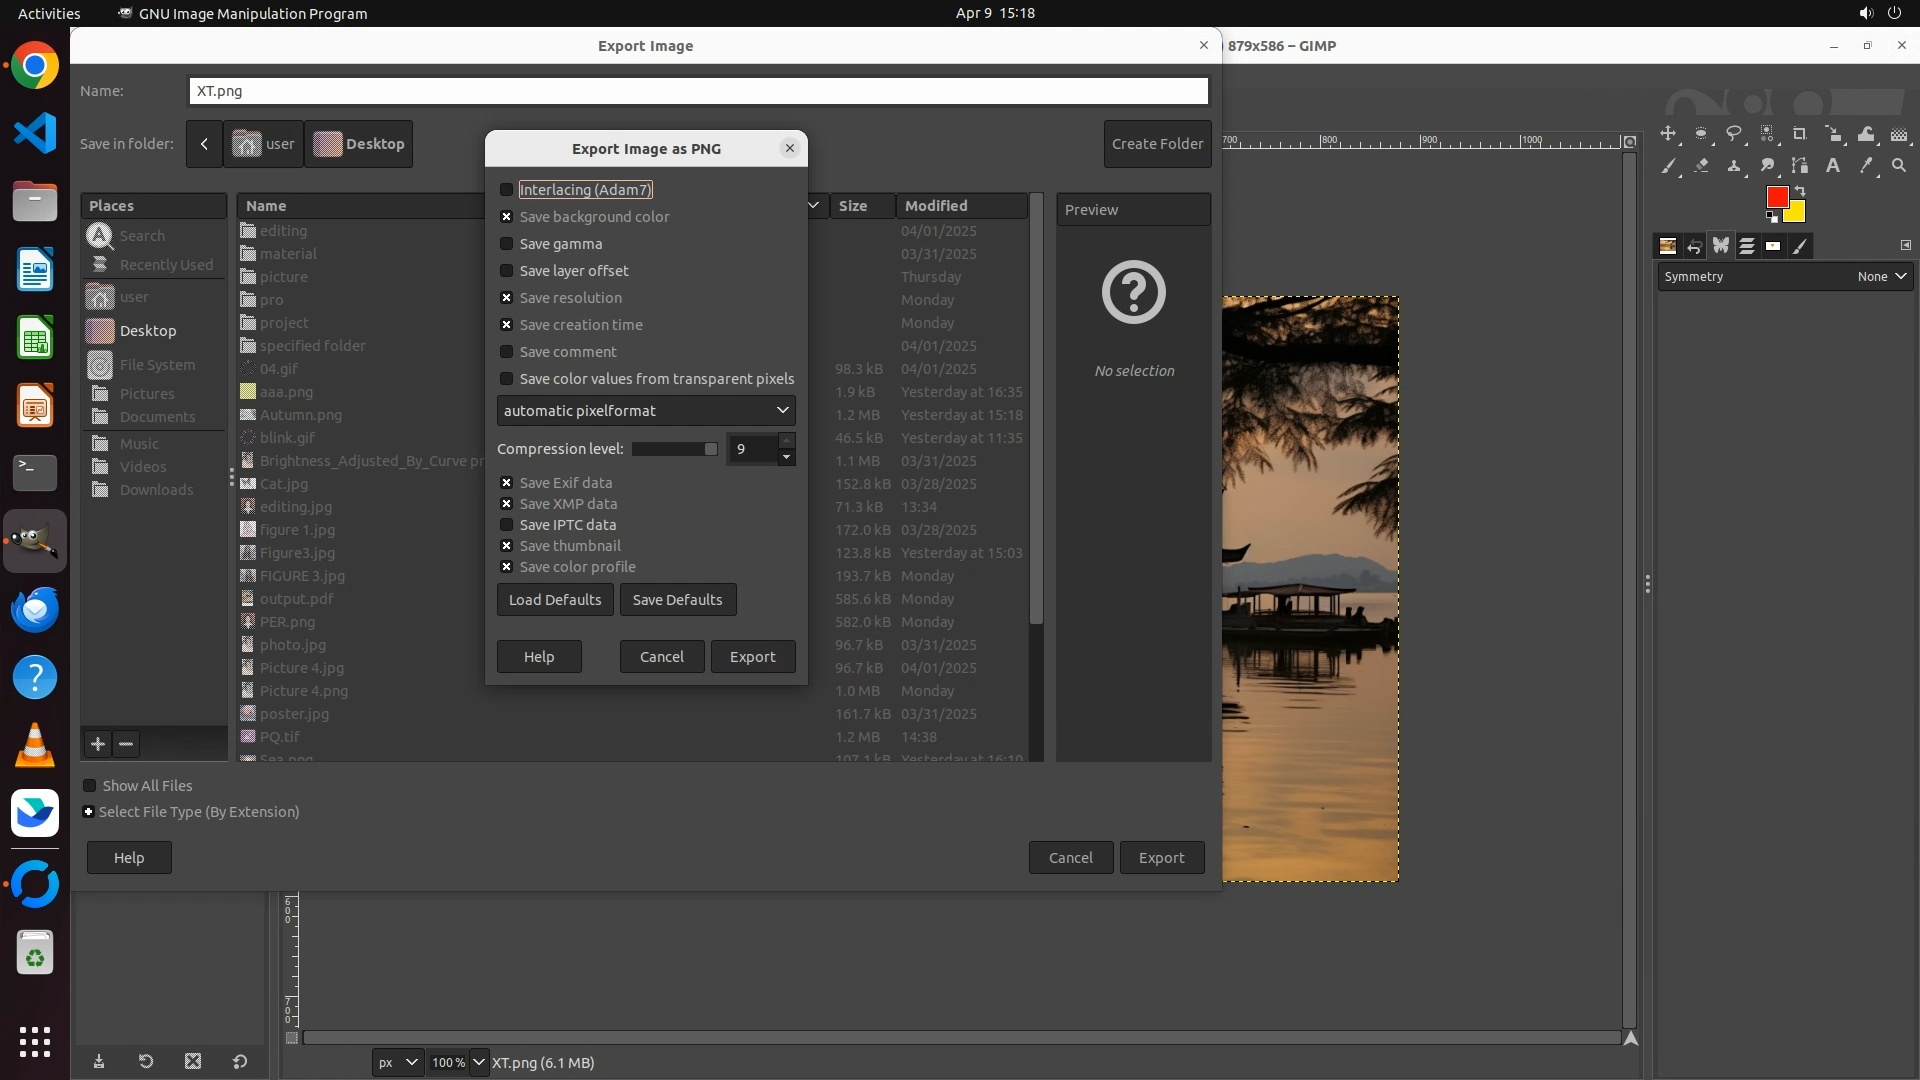The width and height of the screenshot is (1920, 1080).
Task: Select the Text tool
Action: (1833, 166)
